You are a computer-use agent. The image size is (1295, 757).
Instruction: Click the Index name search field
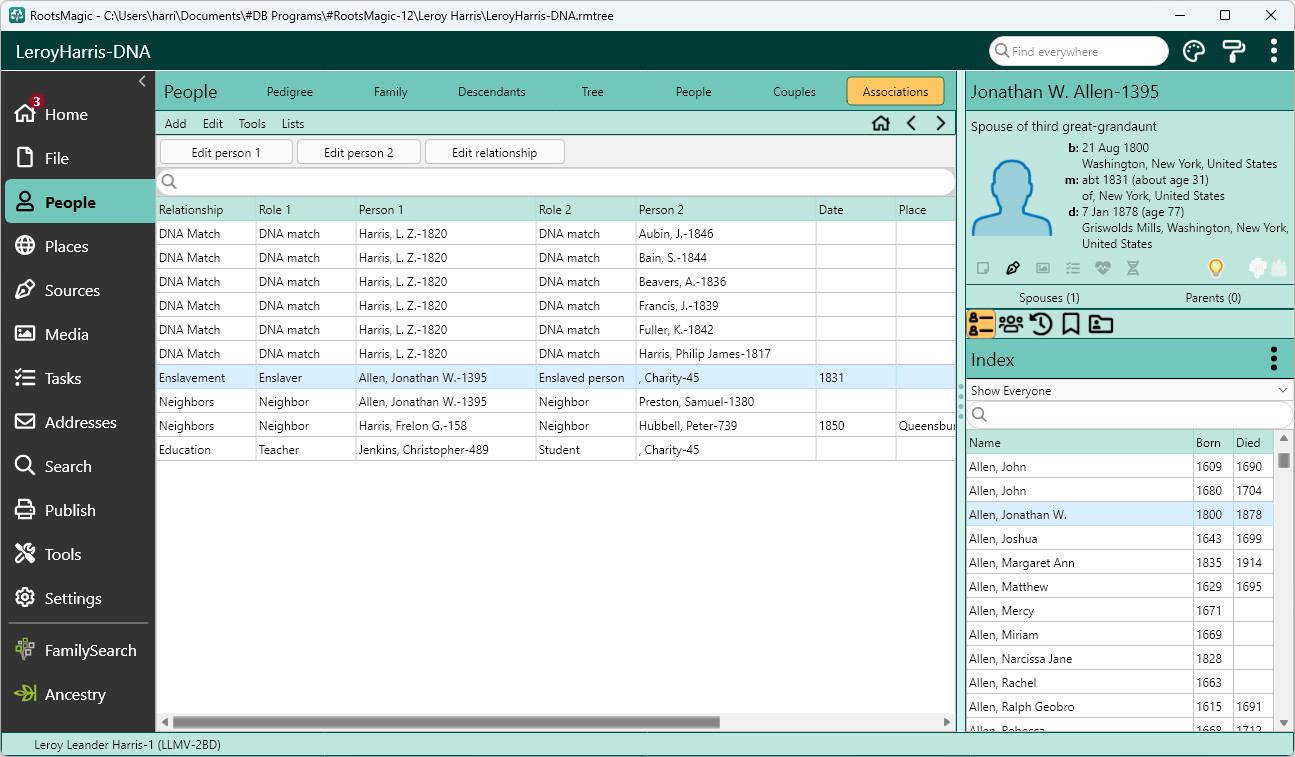tap(1130, 414)
